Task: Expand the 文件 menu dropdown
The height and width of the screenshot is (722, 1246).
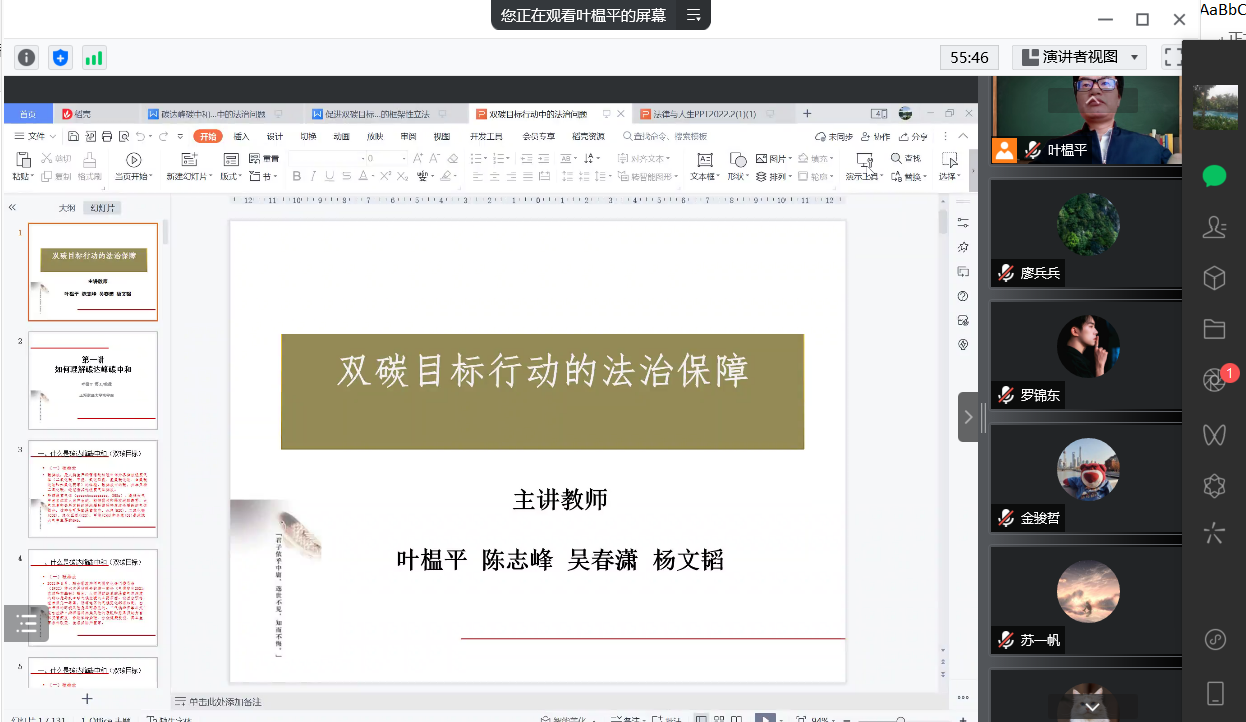Action: (37, 136)
